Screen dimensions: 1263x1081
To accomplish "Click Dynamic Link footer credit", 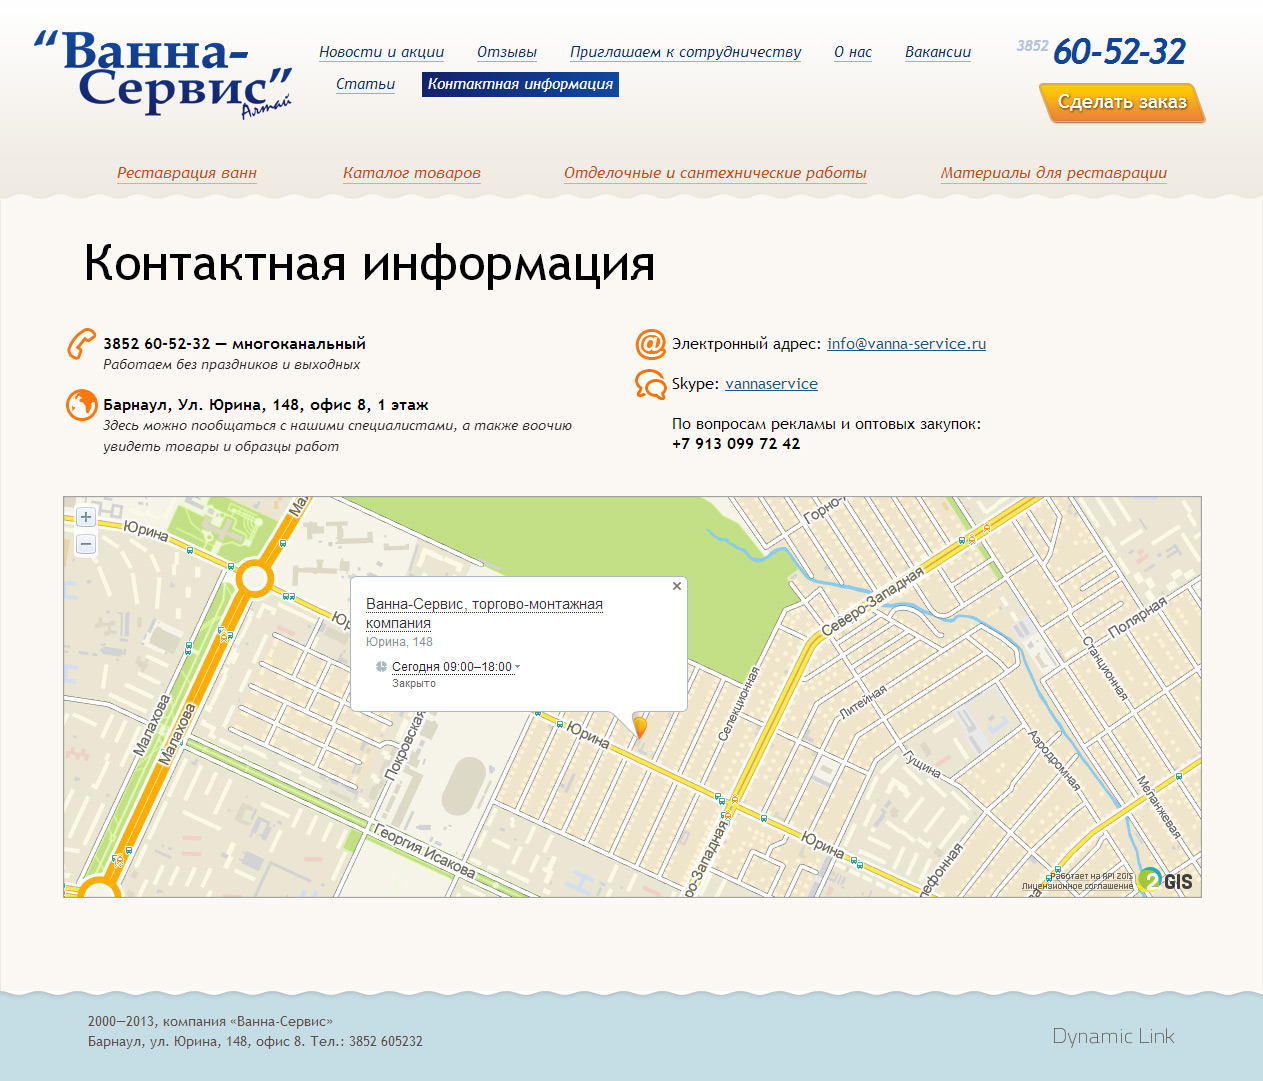I will (1113, 1036).
